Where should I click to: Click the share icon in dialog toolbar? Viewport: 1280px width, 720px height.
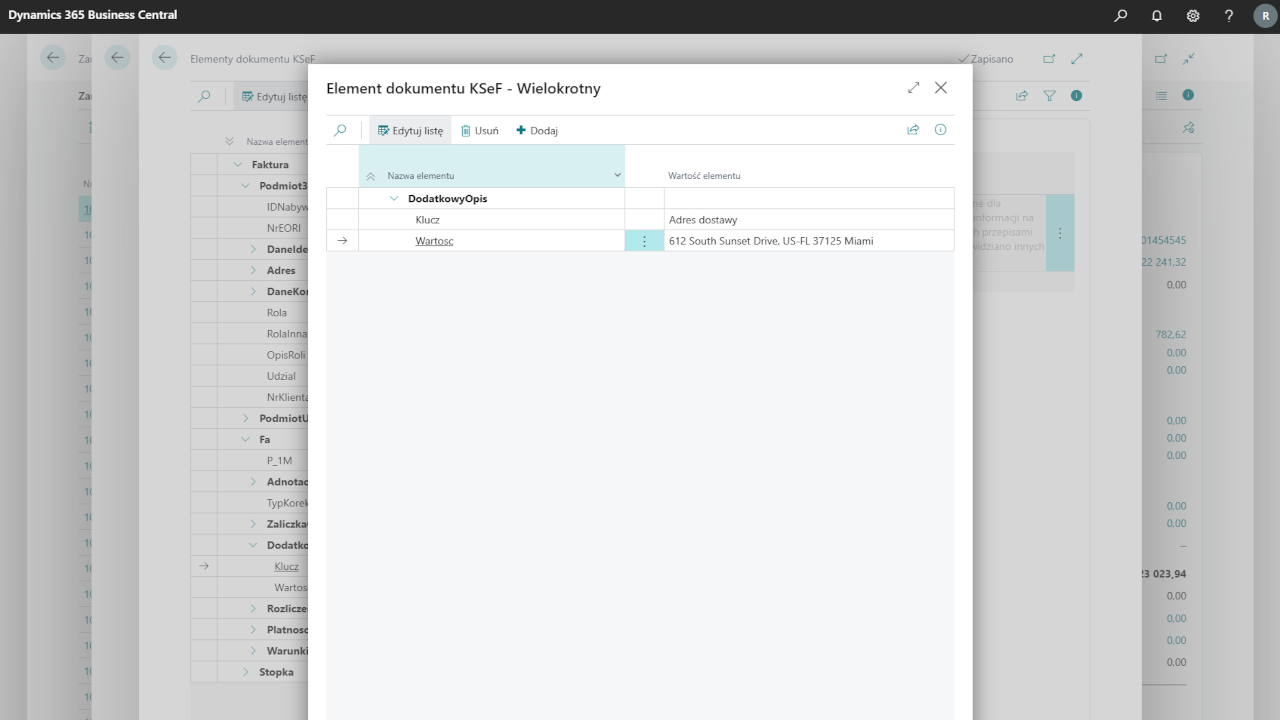tap(913, 130)
